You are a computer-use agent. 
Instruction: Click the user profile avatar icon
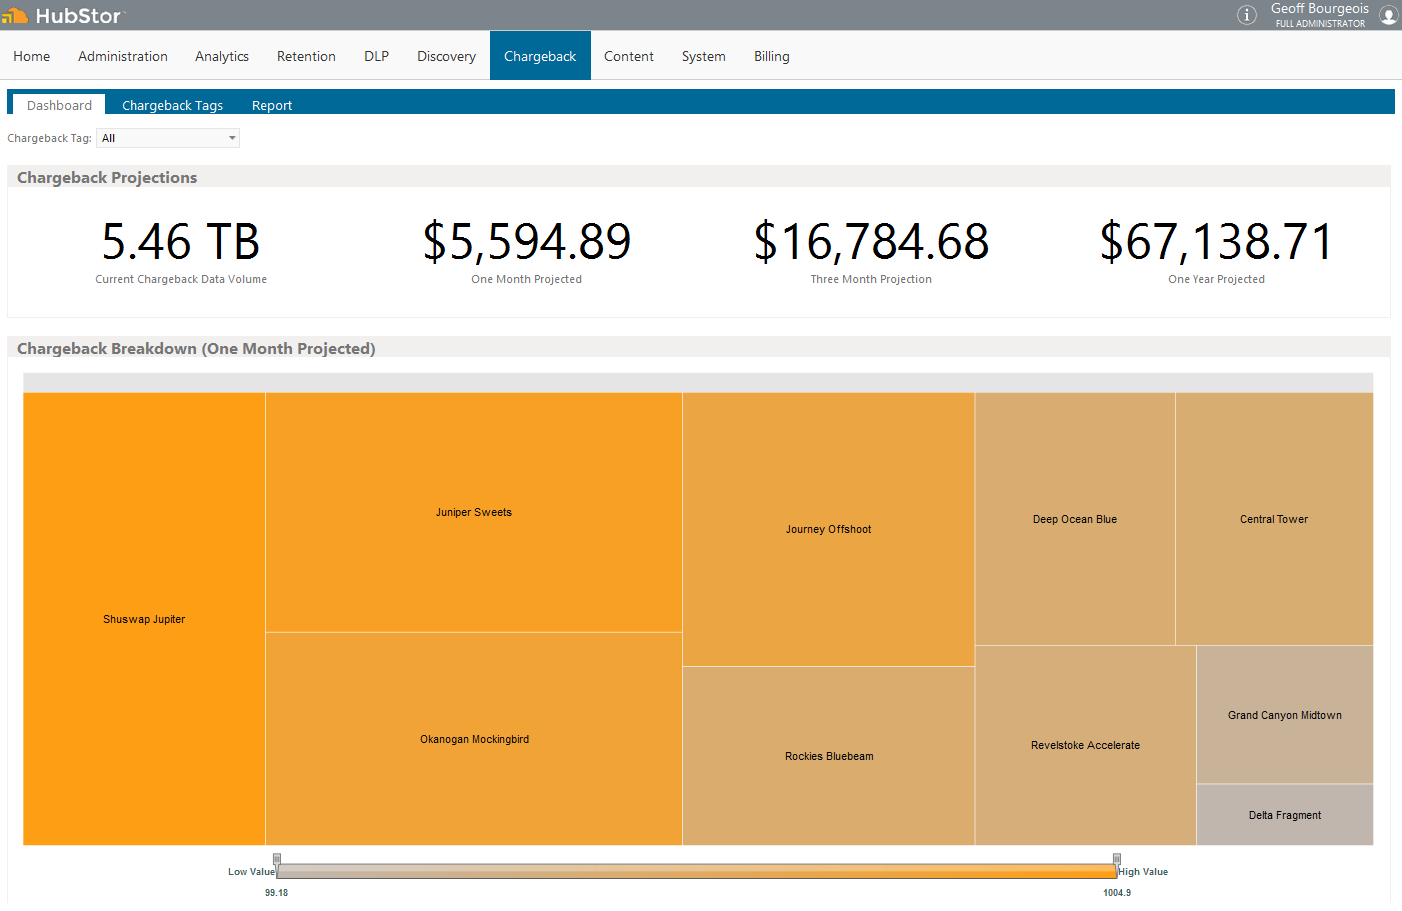[x=1388, y=15]
